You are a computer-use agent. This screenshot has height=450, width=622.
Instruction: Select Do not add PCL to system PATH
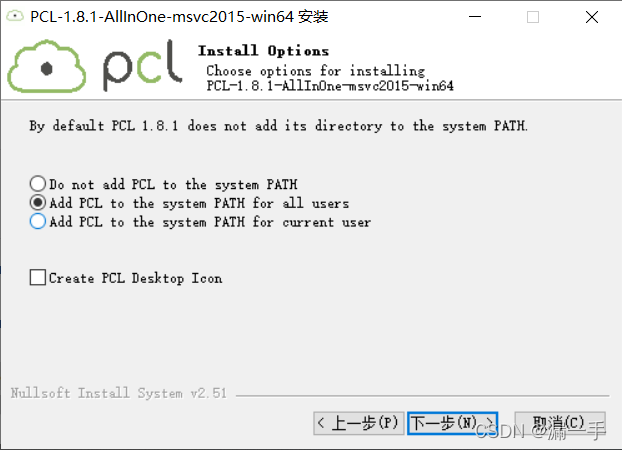(38, 184)
